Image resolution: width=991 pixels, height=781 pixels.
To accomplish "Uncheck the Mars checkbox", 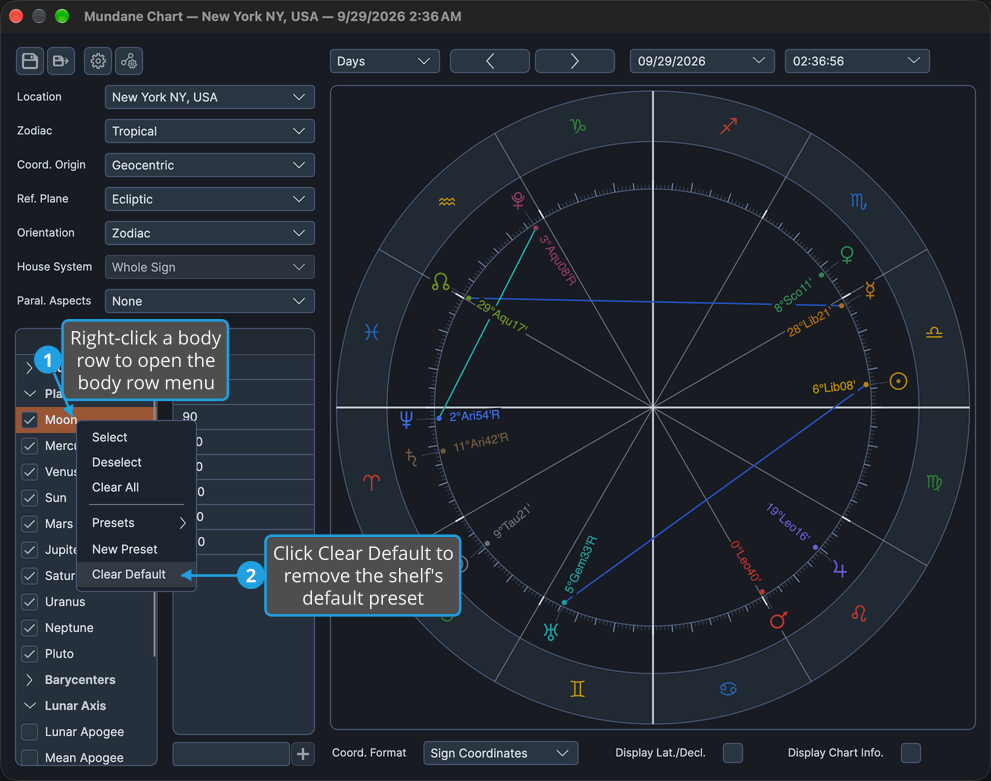I will pyautogui.click(x=30, y=524).
